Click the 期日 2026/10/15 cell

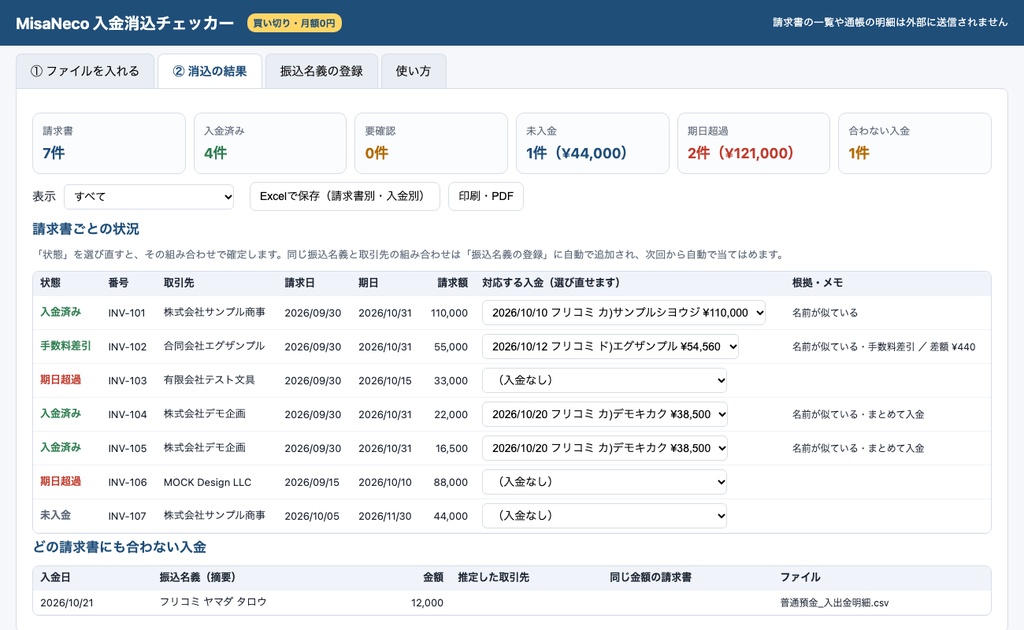click(x=385, y=381)
